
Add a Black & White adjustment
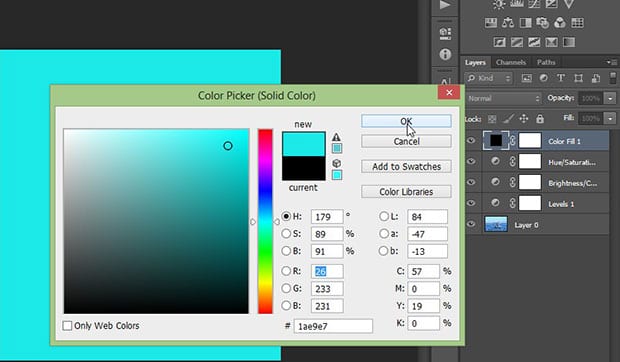tap(525, 23)
